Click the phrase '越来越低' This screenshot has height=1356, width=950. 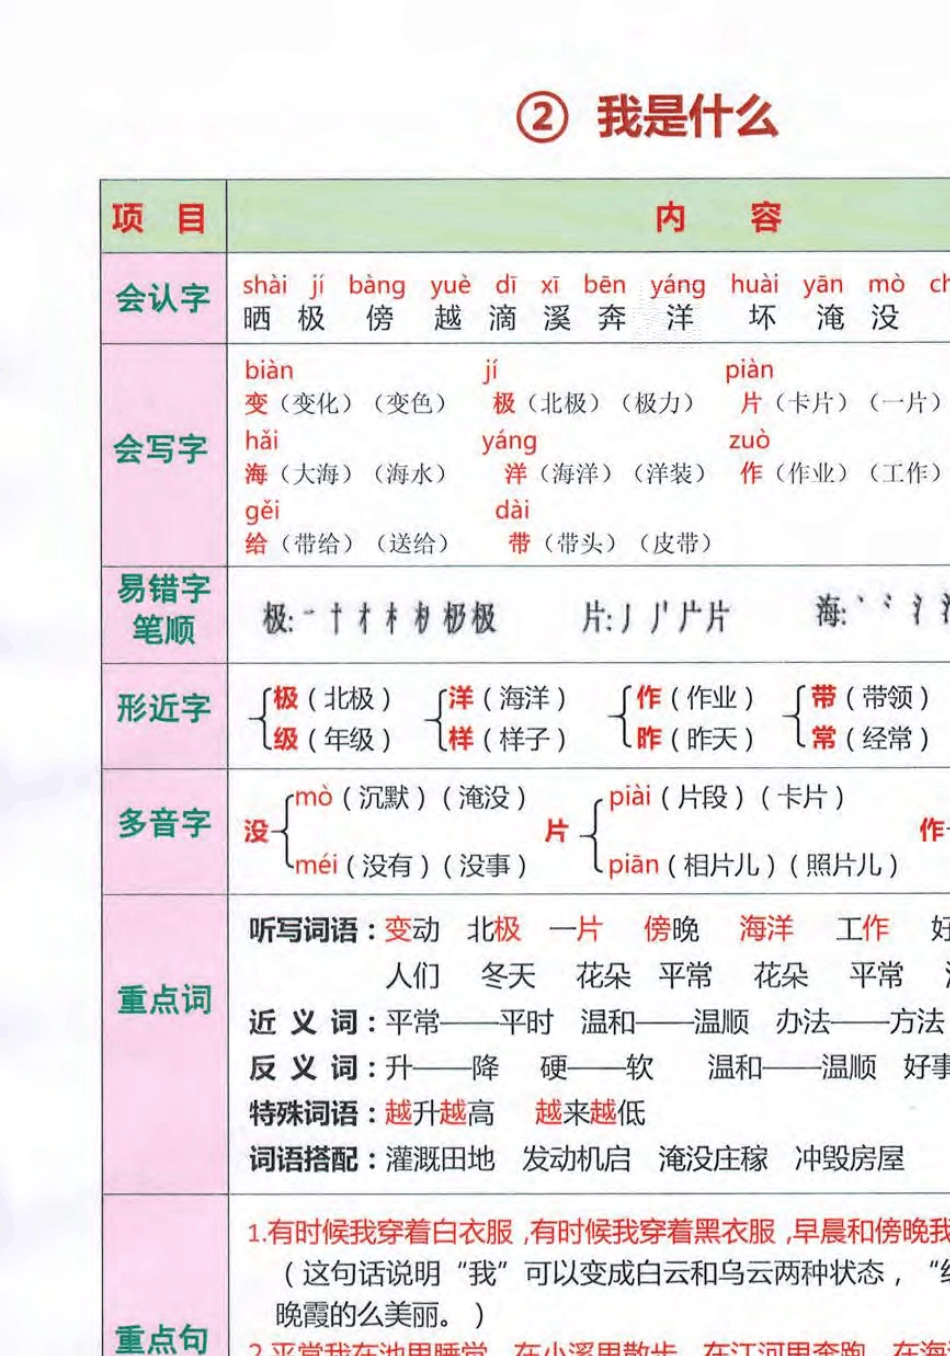590,1113
